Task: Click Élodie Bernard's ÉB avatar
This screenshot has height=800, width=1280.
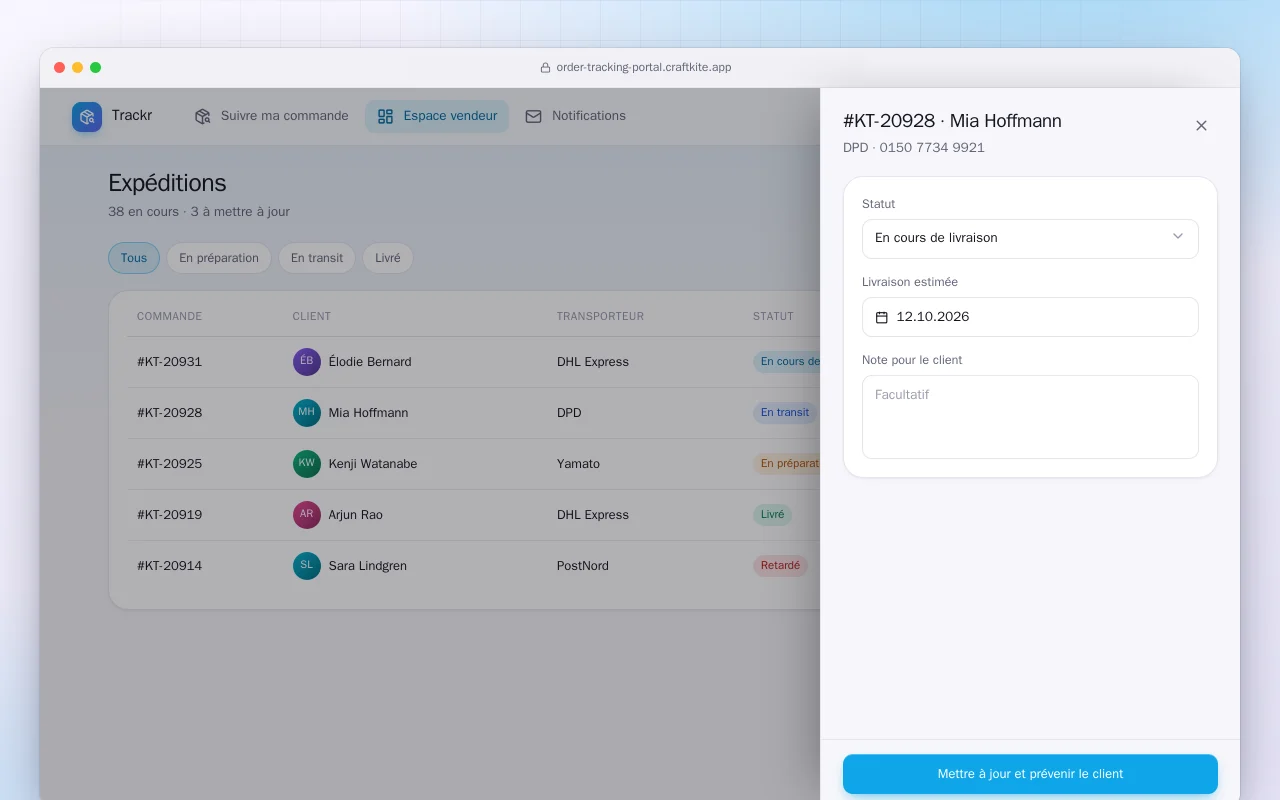Action: click(307, 362)
